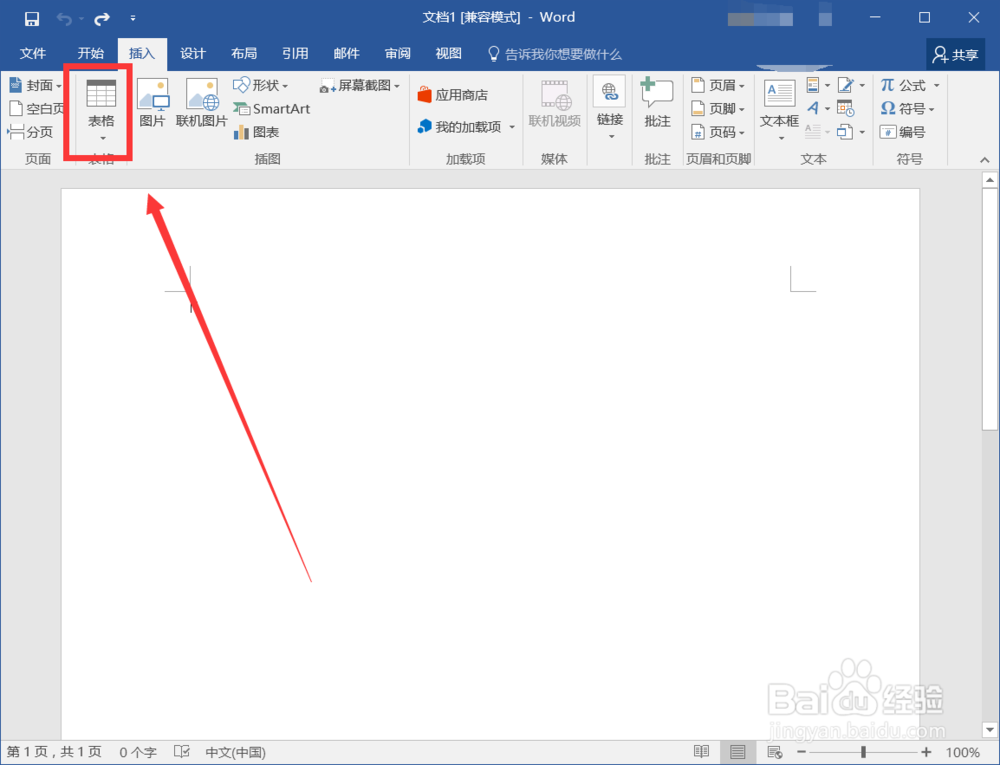Click the Object (对象) icon
The height and width of the screenshot is (765, 1000).
tap(845, 132)
